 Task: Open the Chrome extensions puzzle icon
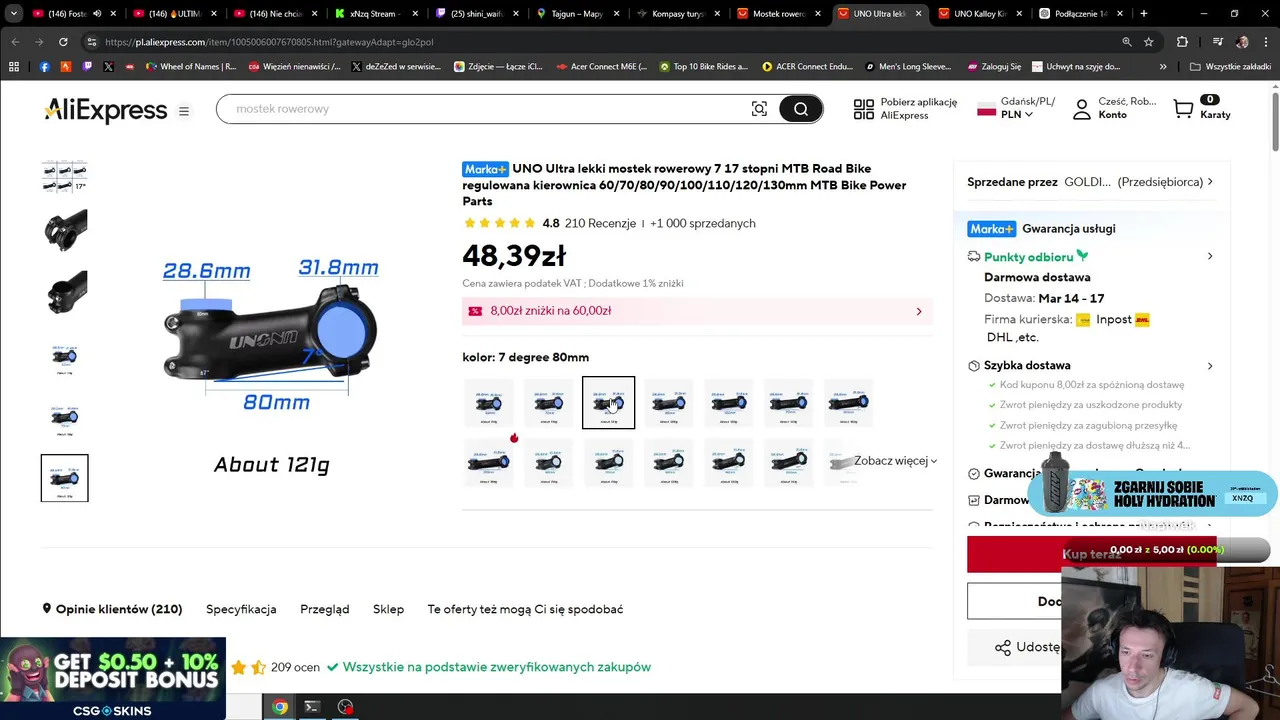(x=1182, y=42)
